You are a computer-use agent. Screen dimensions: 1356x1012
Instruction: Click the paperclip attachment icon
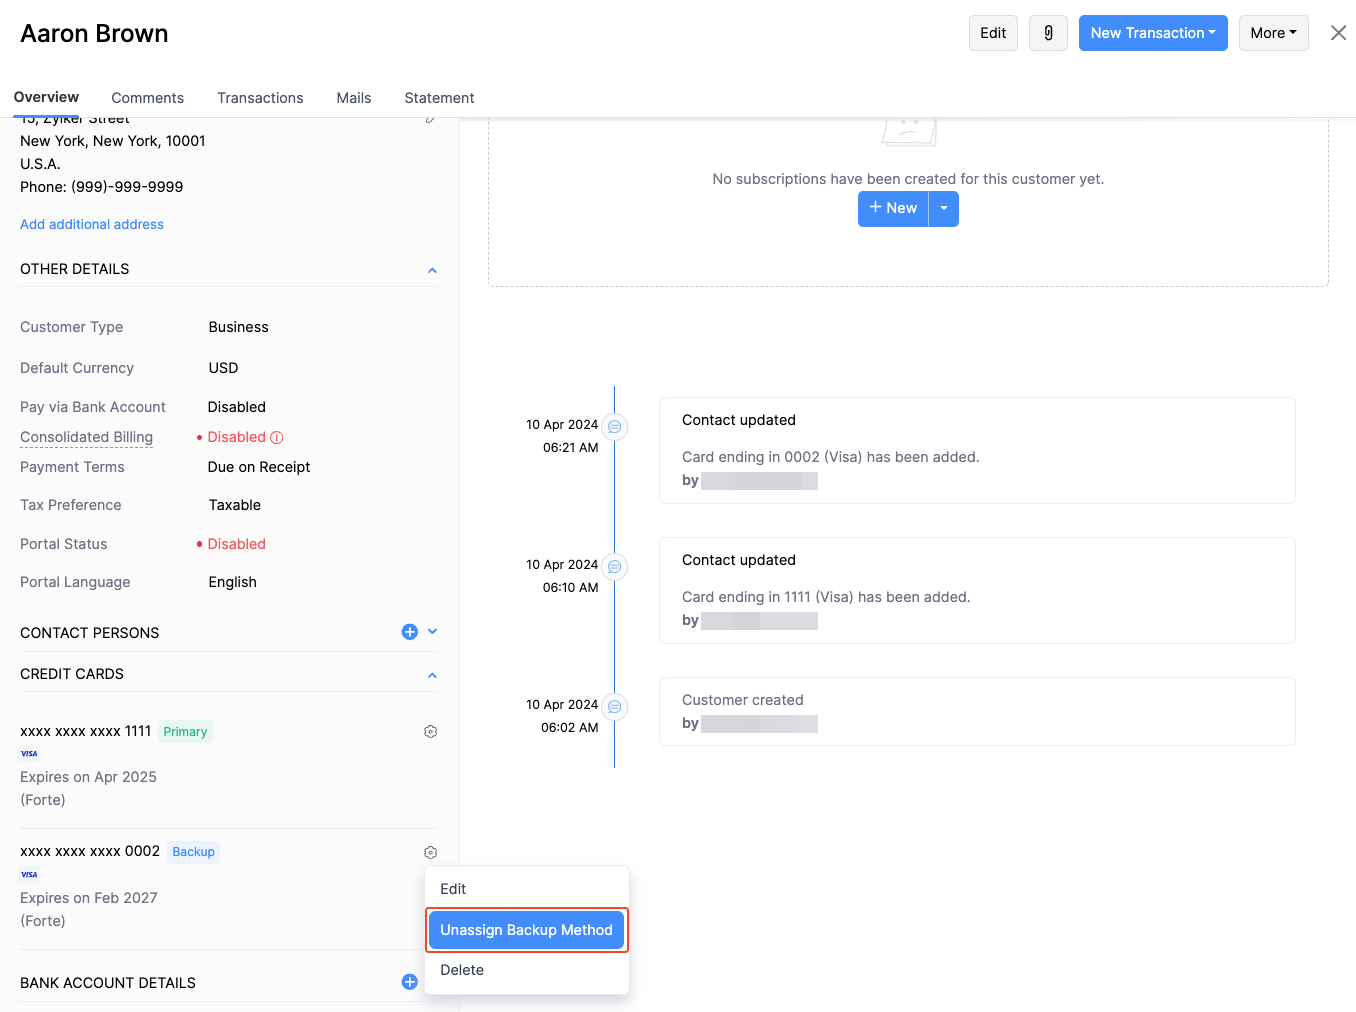[1048, 32]
